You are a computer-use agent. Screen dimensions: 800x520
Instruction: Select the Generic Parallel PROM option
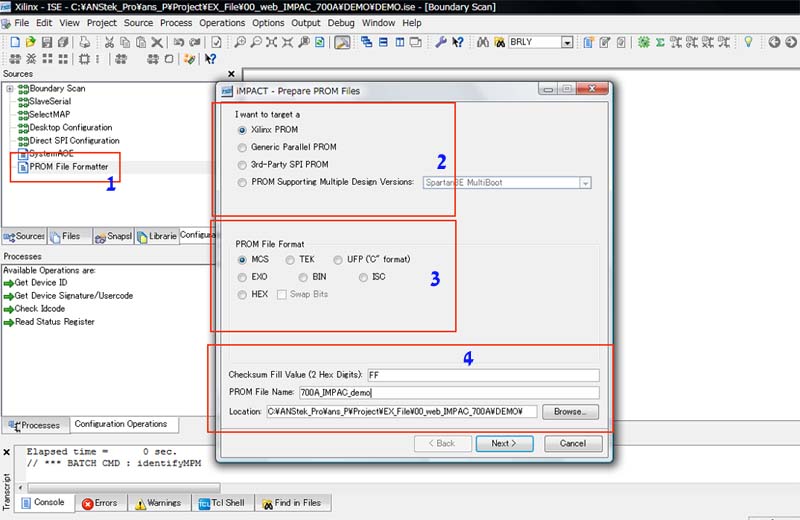(242, 147)
